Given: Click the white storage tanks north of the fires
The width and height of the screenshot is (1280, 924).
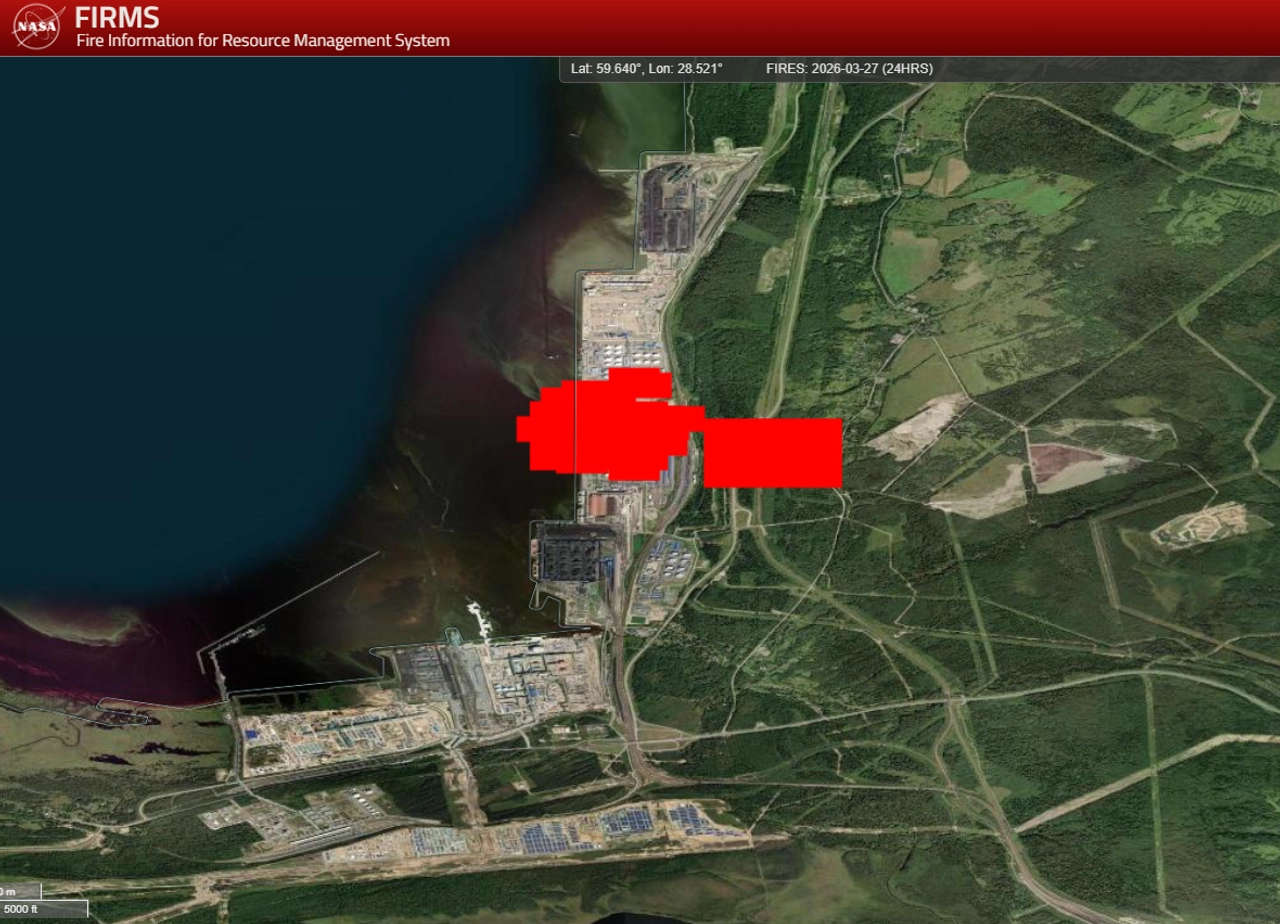Looking at the screenshot, I should (626, 353).
